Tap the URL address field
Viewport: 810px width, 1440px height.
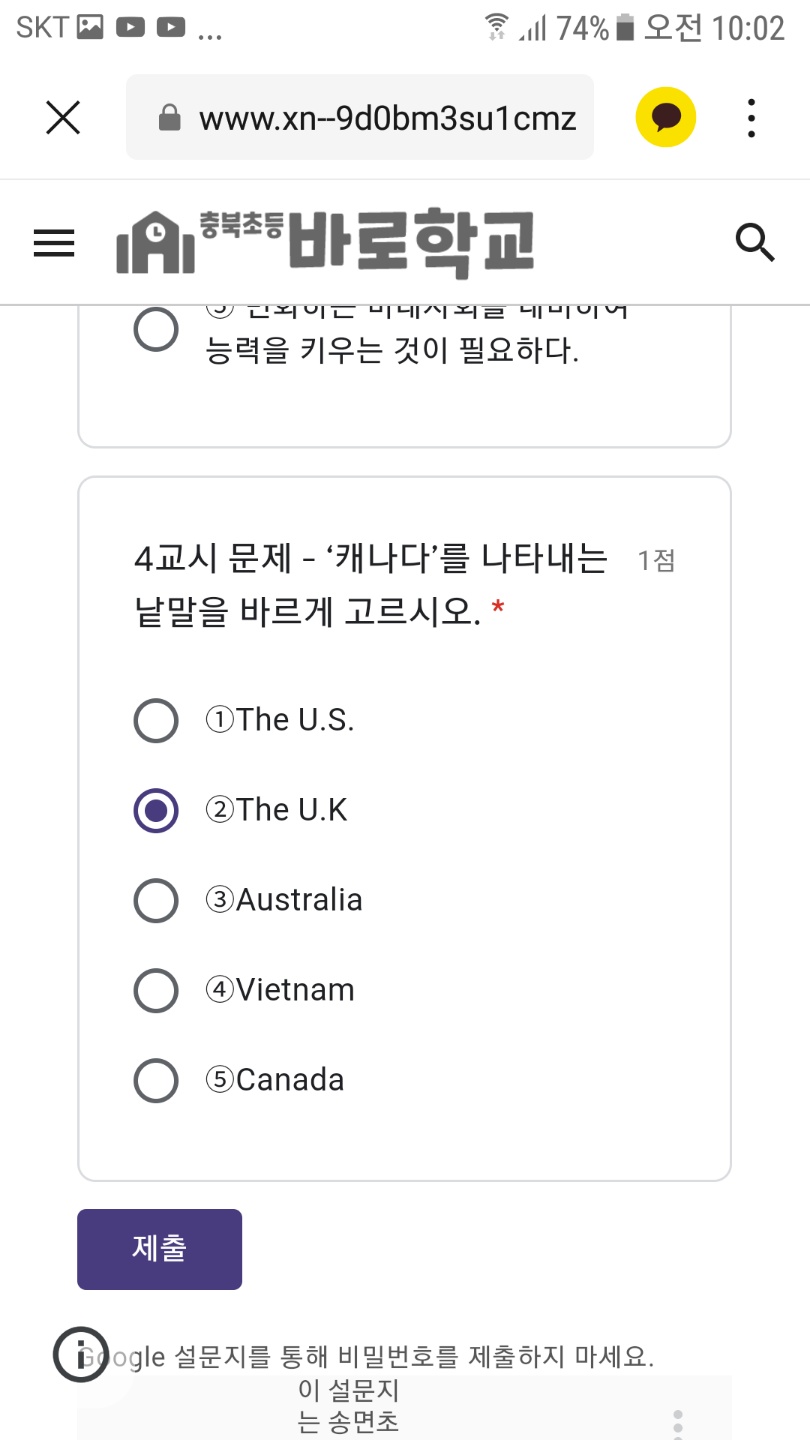point(360,117)
